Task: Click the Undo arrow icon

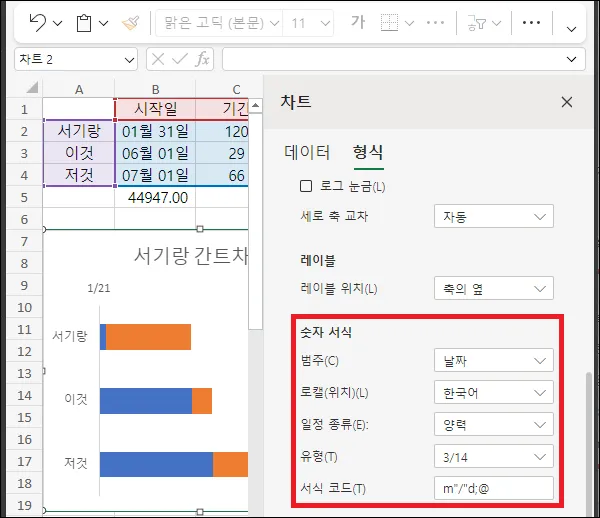Action: point(37,22)
